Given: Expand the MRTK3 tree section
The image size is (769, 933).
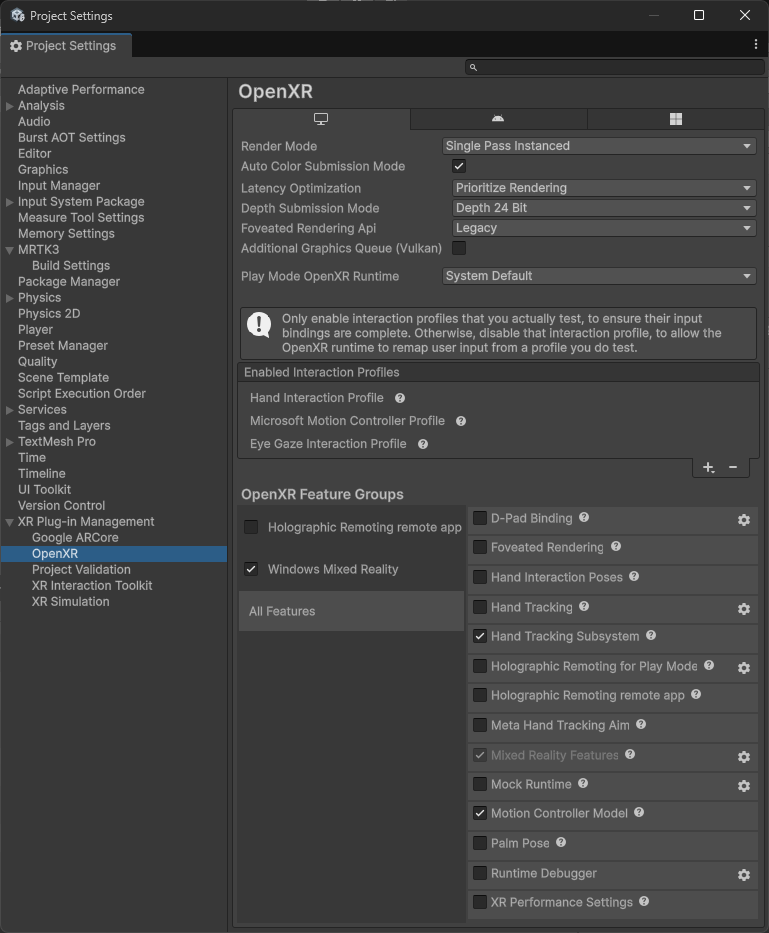Looking at the screenshot, I should (x=10, y=250).
